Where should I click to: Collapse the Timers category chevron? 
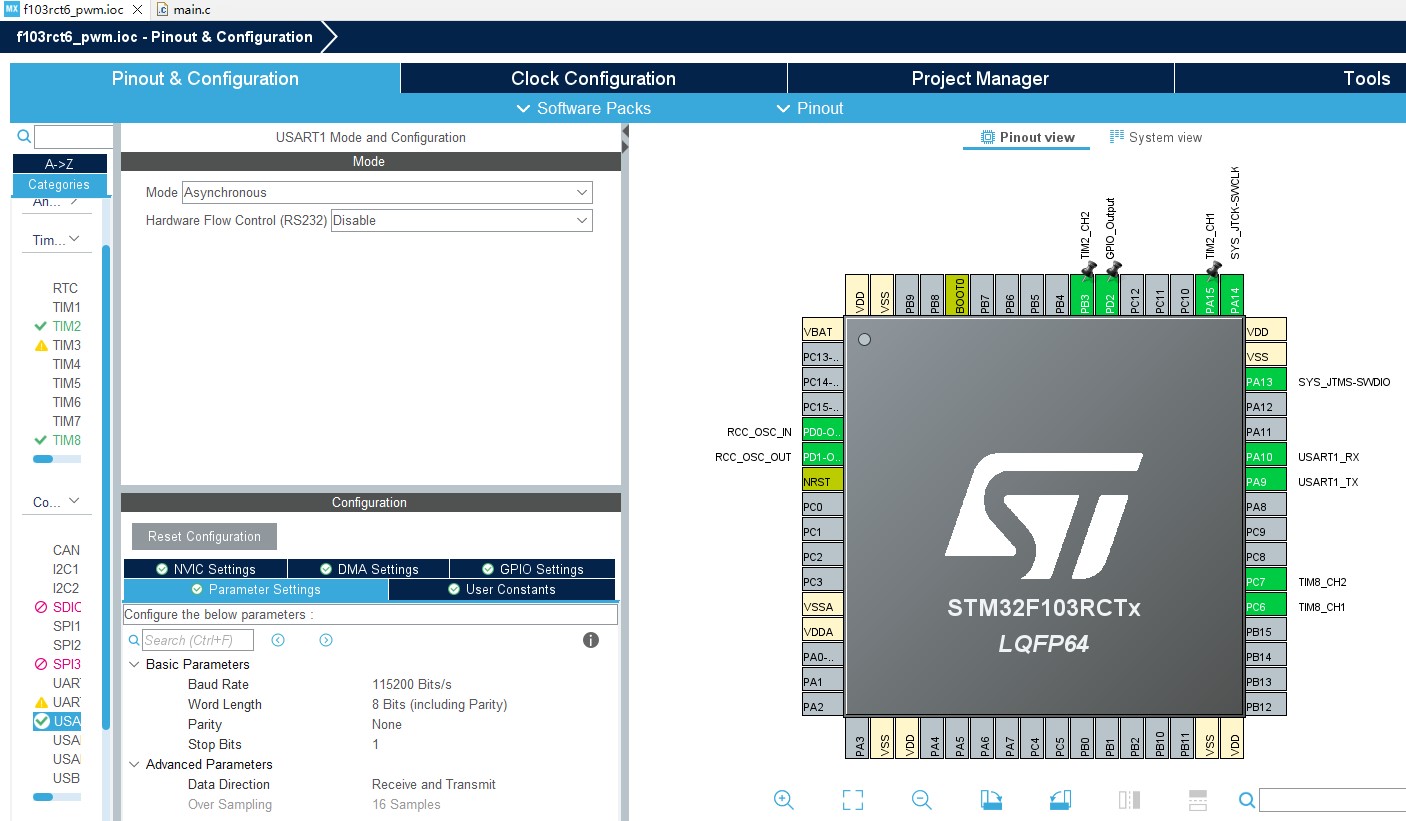pos(74,239)
